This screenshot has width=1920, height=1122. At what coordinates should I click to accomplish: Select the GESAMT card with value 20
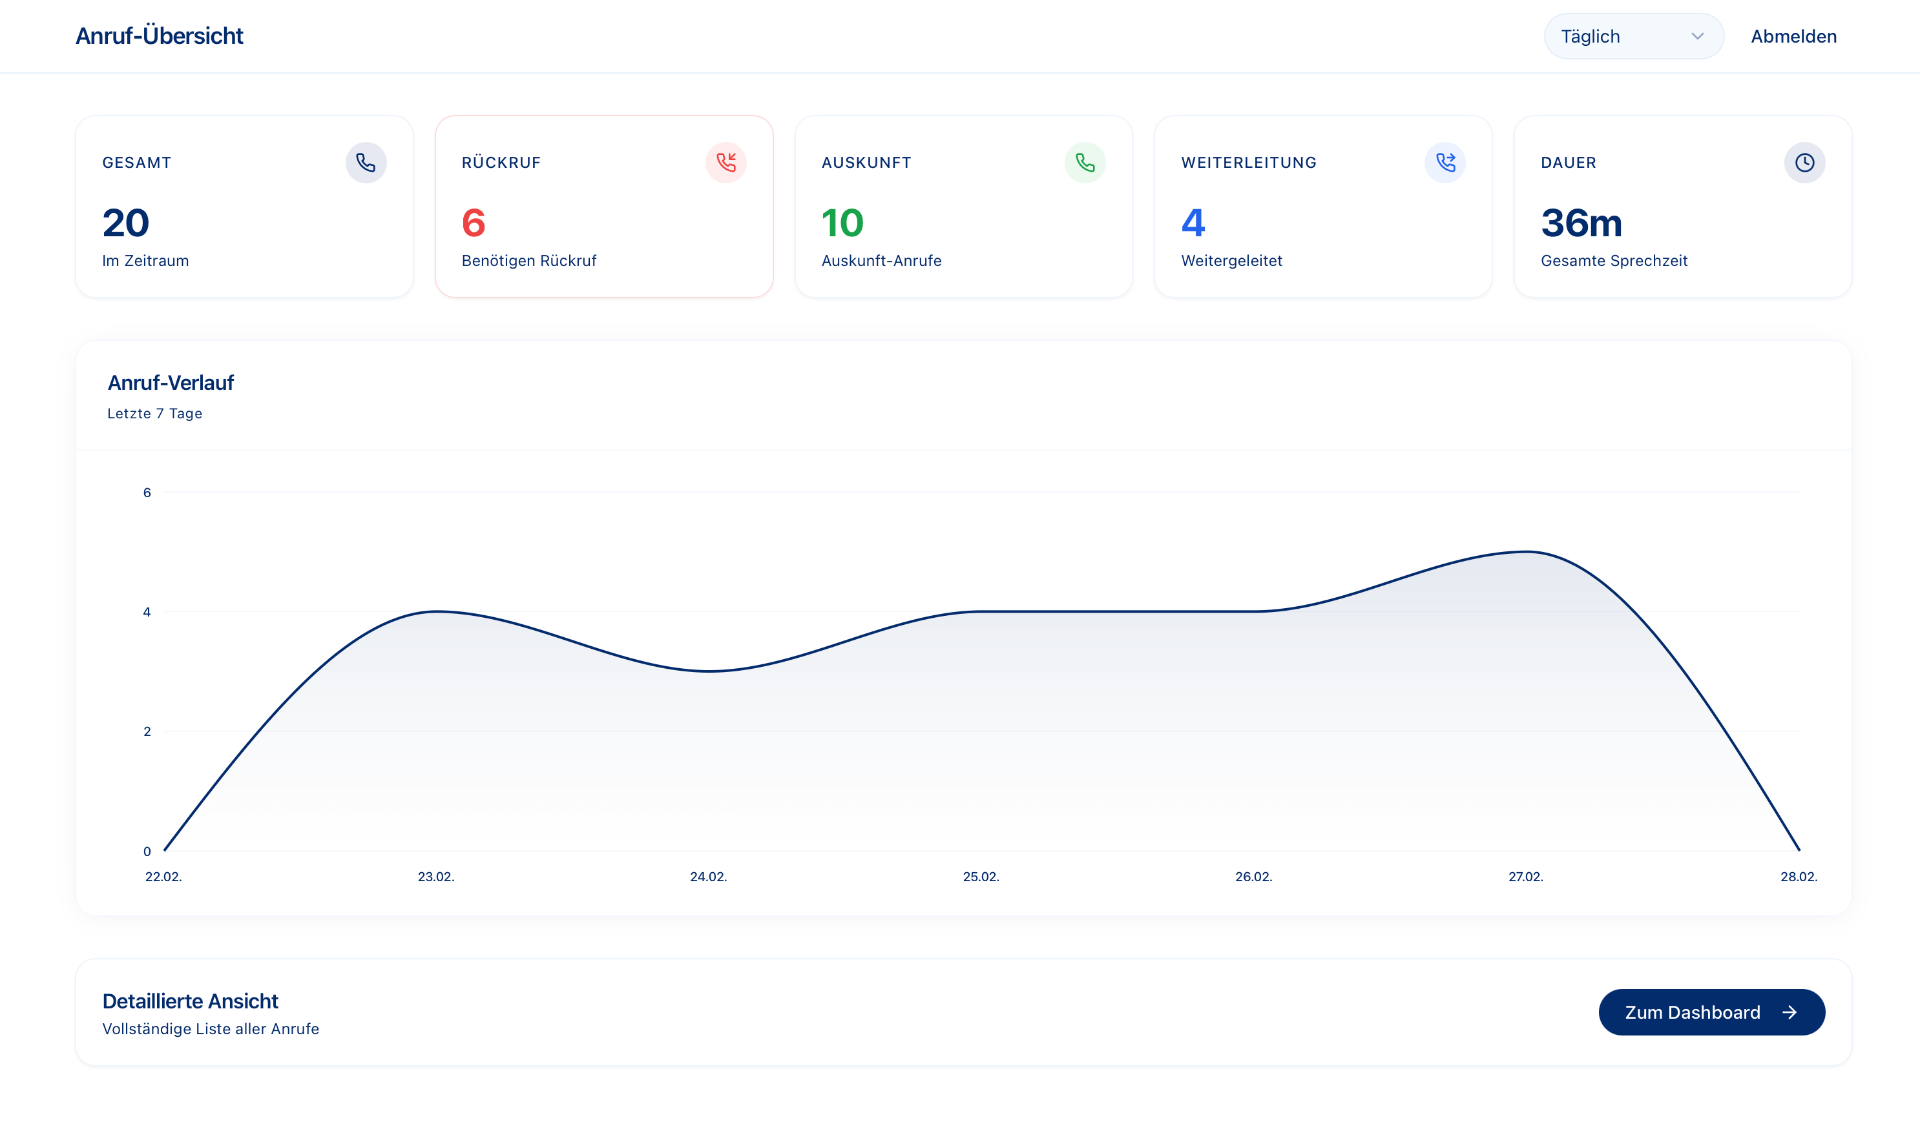click(244, 206)
